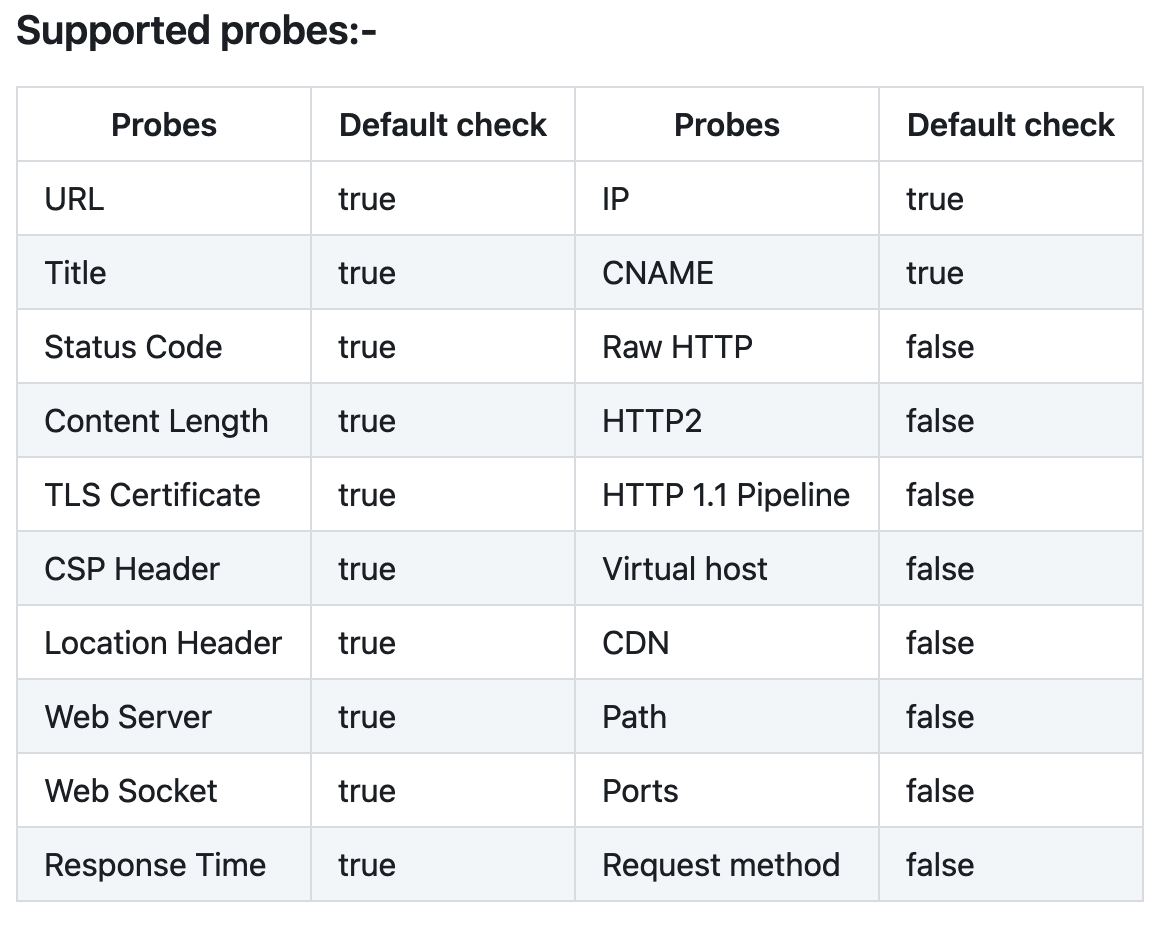Select the Web Socket cell
Screen dimensions: 1170x930
pyautogui.click(x=164, y=790)
